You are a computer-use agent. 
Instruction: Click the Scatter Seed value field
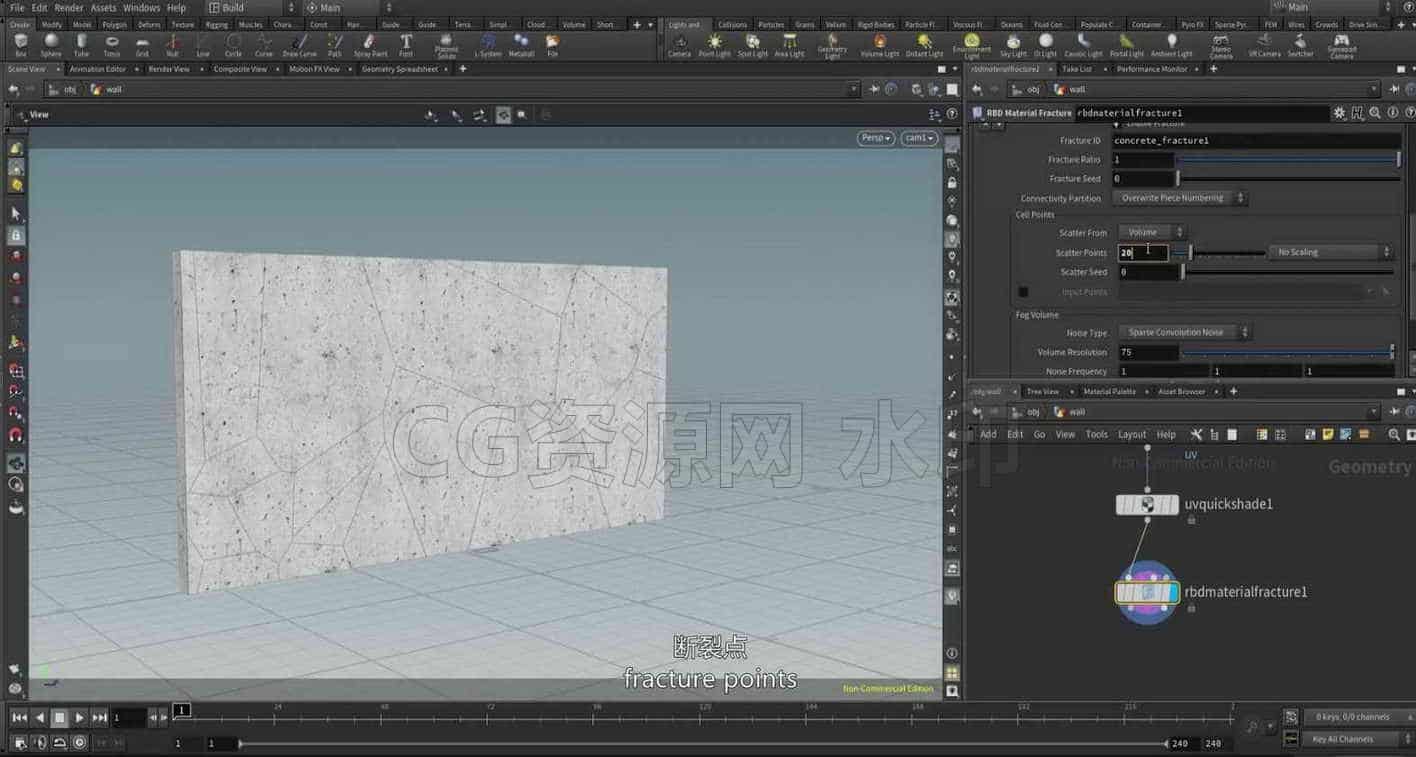(1148, 272)
